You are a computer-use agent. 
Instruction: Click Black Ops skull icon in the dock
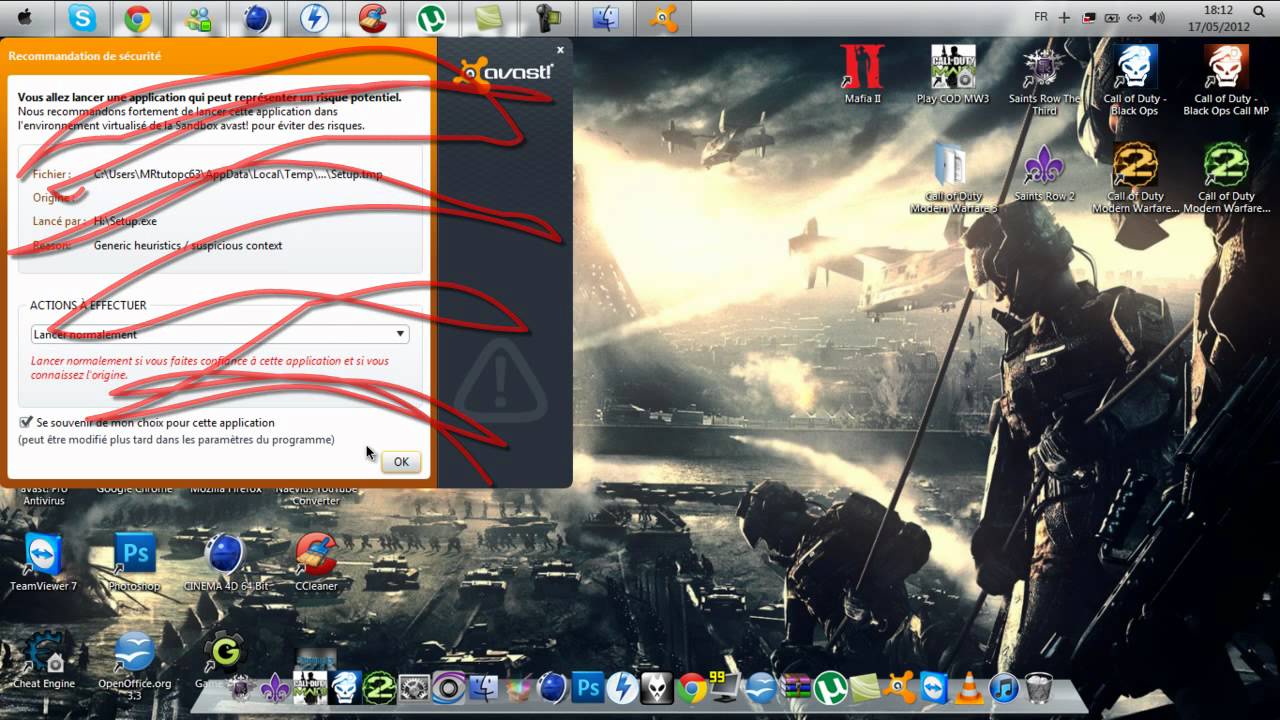point(344,687)
